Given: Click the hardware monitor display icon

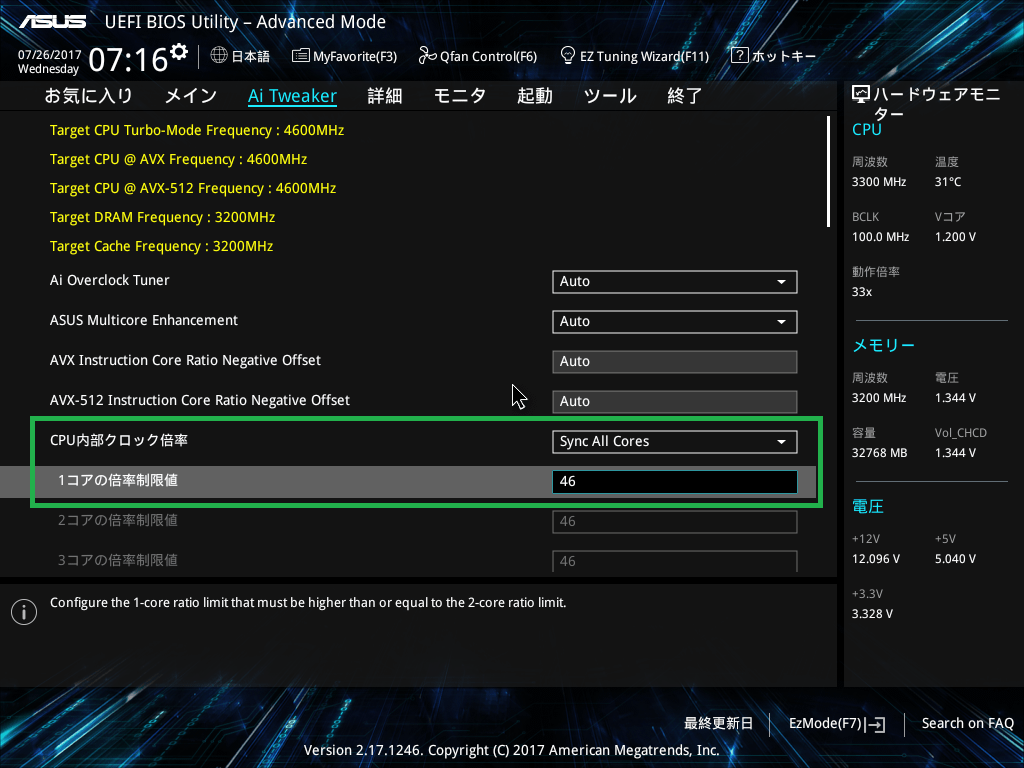Looking at the screenshot, I should (861, 95).
